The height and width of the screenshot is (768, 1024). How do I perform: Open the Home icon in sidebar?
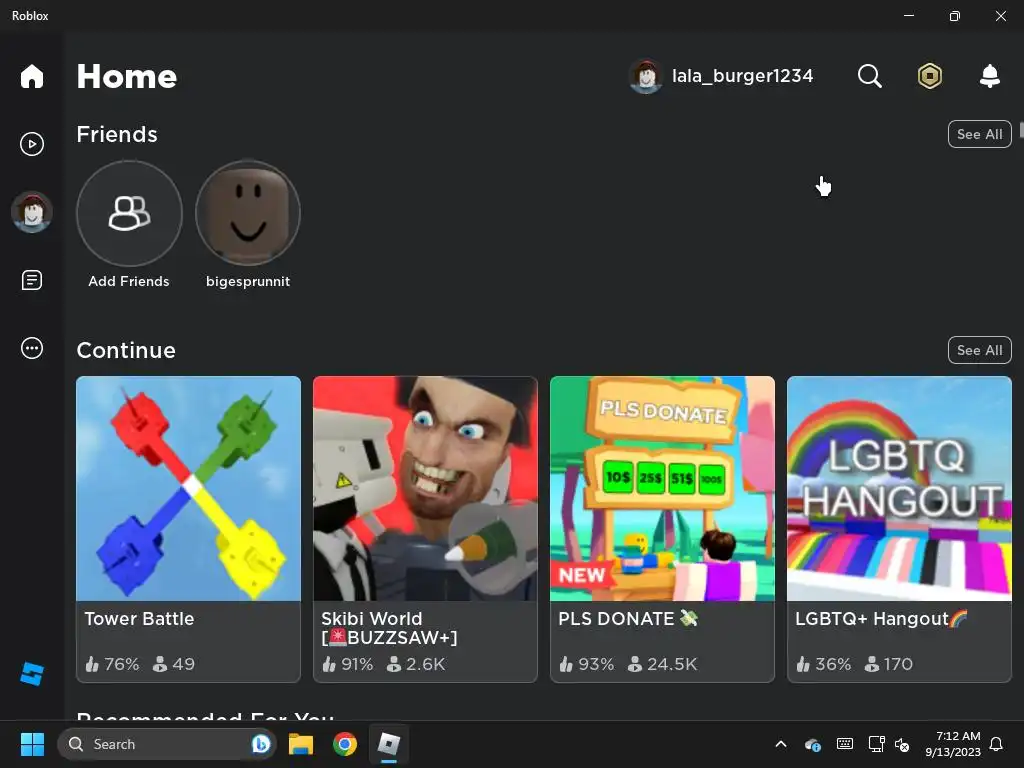pos(31,76)
